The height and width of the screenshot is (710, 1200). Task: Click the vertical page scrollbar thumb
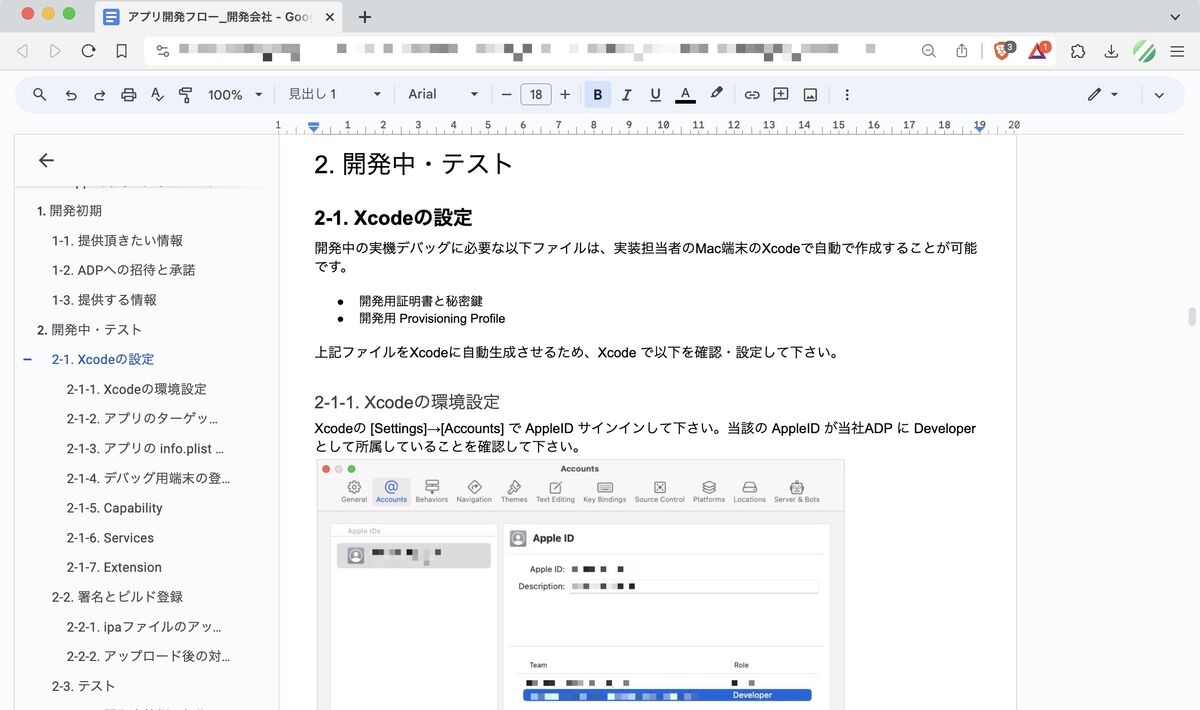[x=1191, y=317]
